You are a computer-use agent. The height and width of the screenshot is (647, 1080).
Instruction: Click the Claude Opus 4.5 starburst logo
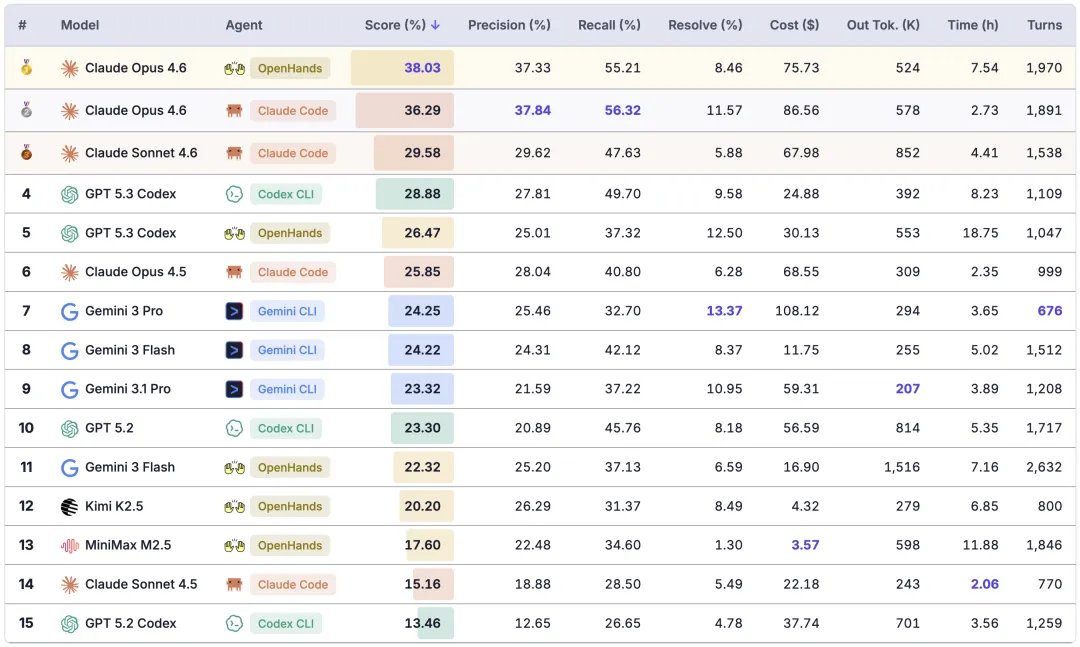point(70,272)
